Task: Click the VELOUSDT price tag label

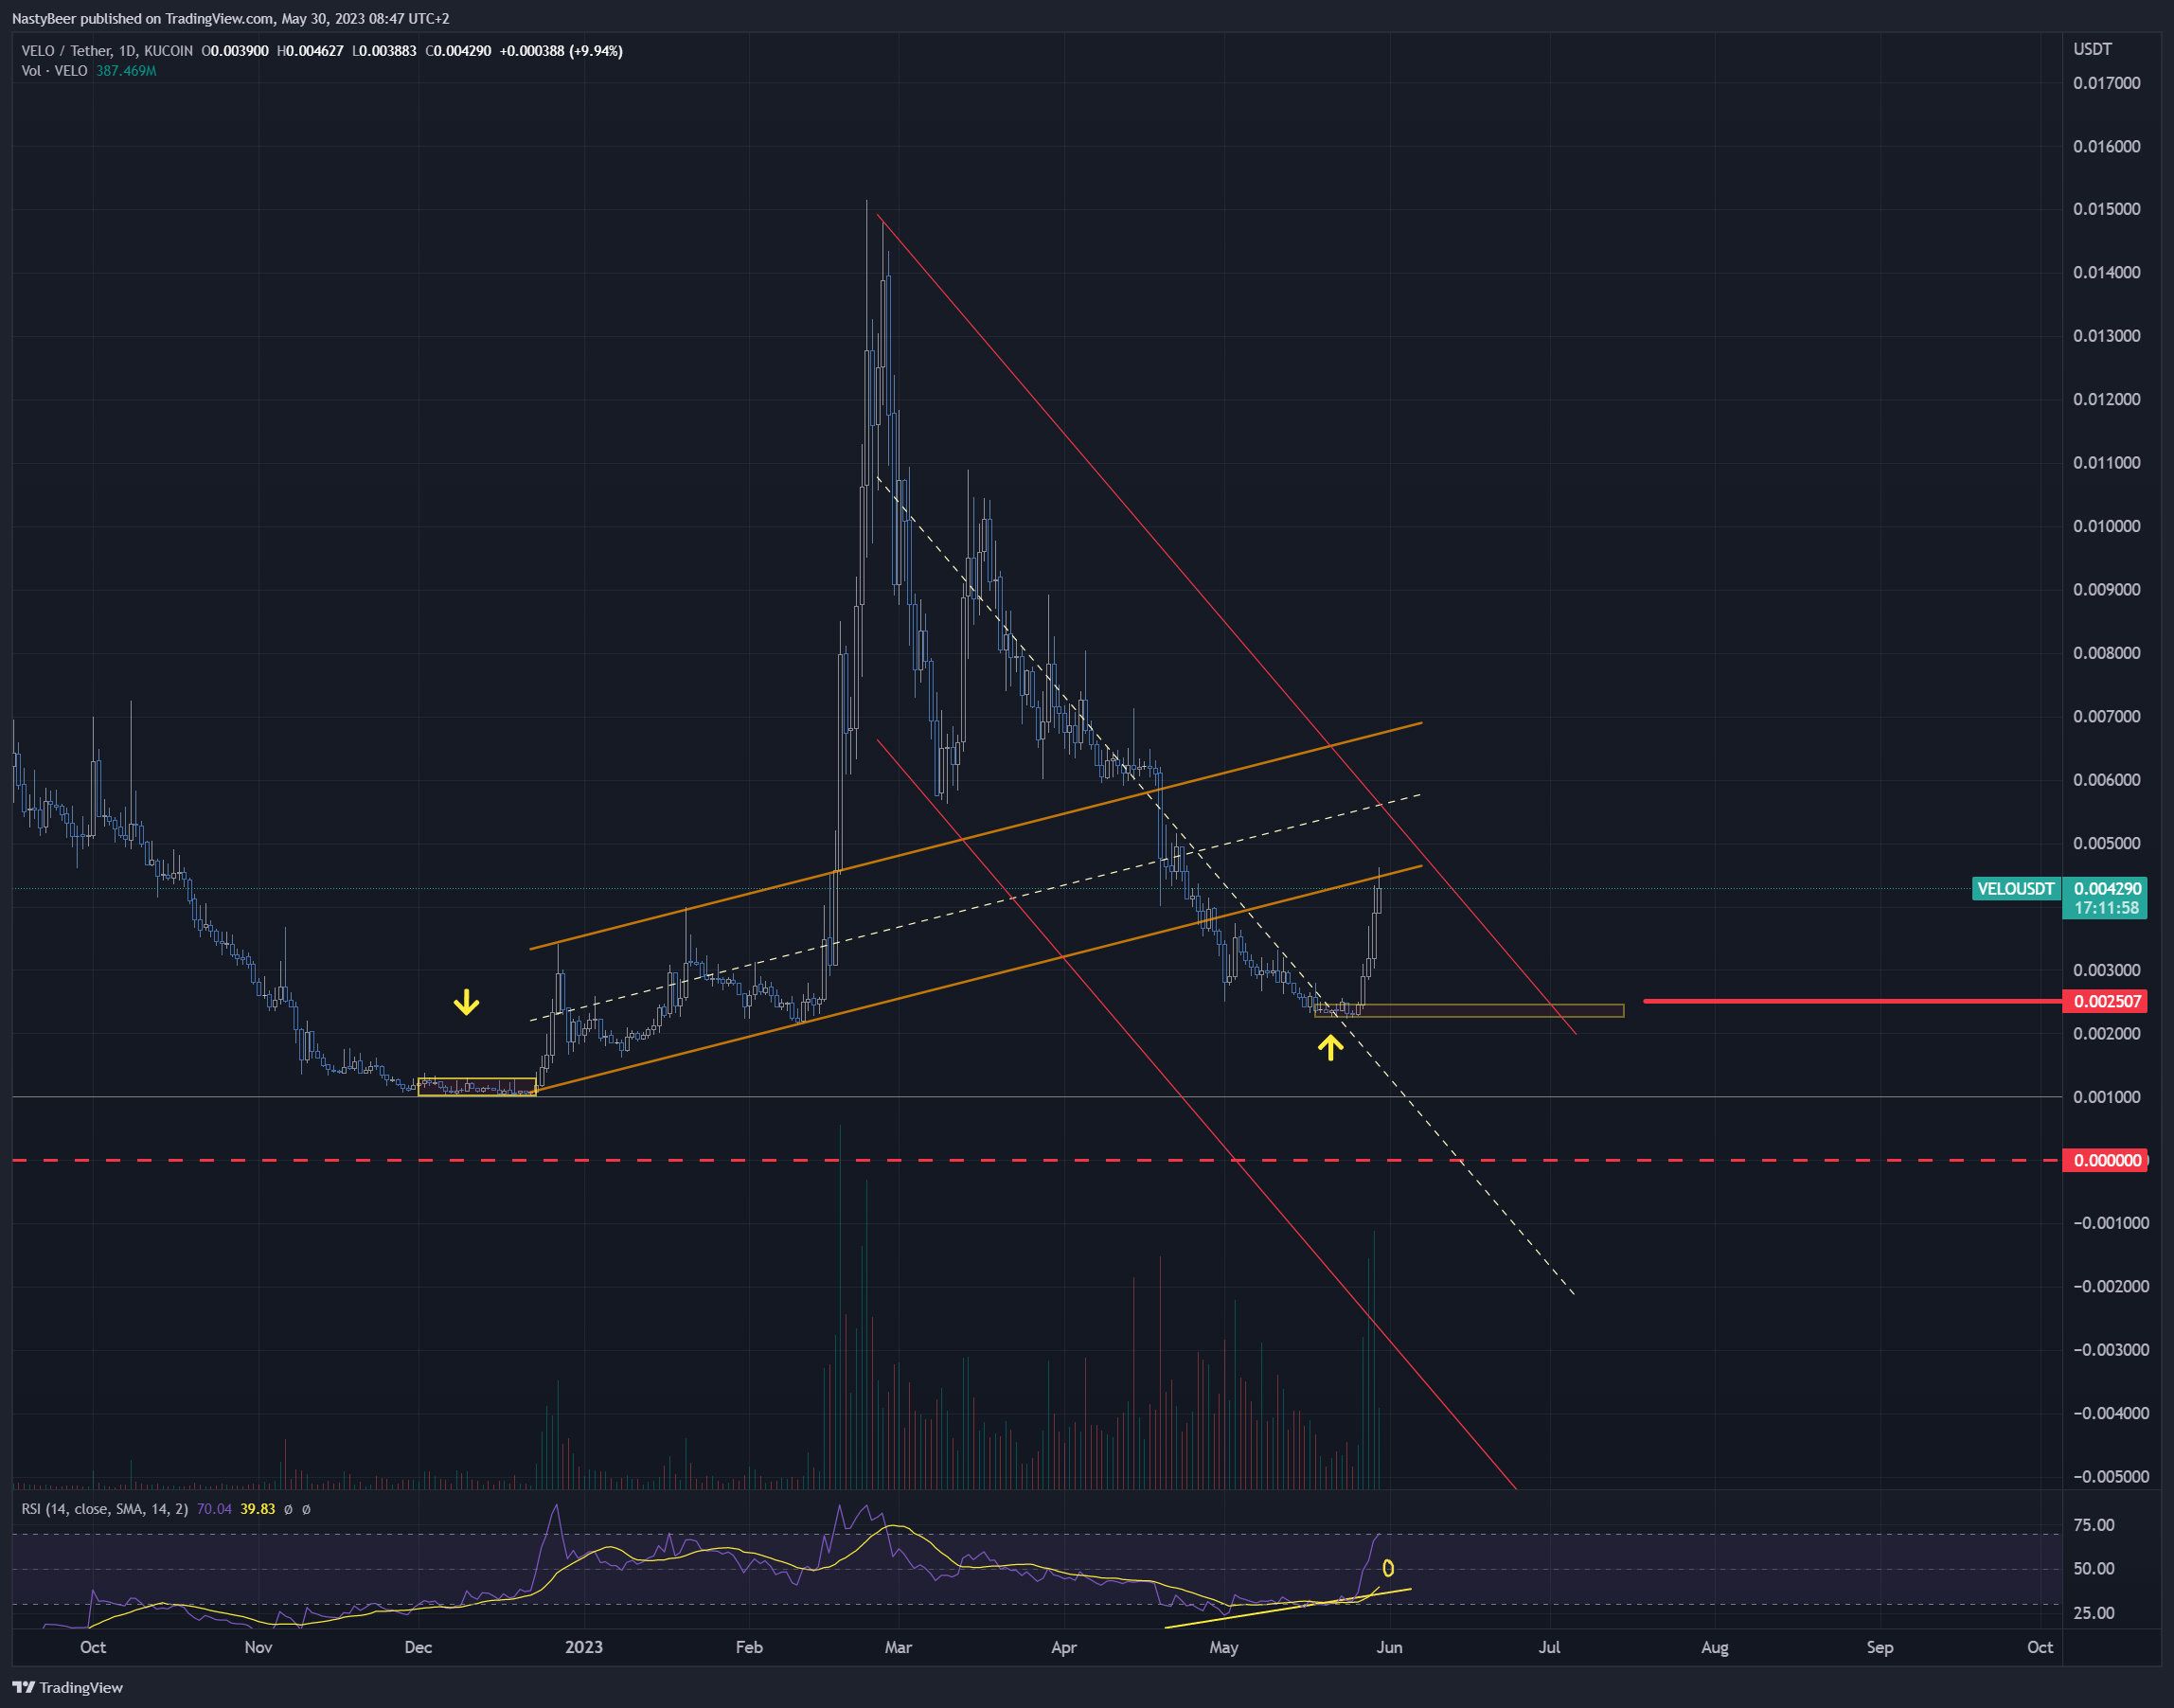Action: (2015, 889)
